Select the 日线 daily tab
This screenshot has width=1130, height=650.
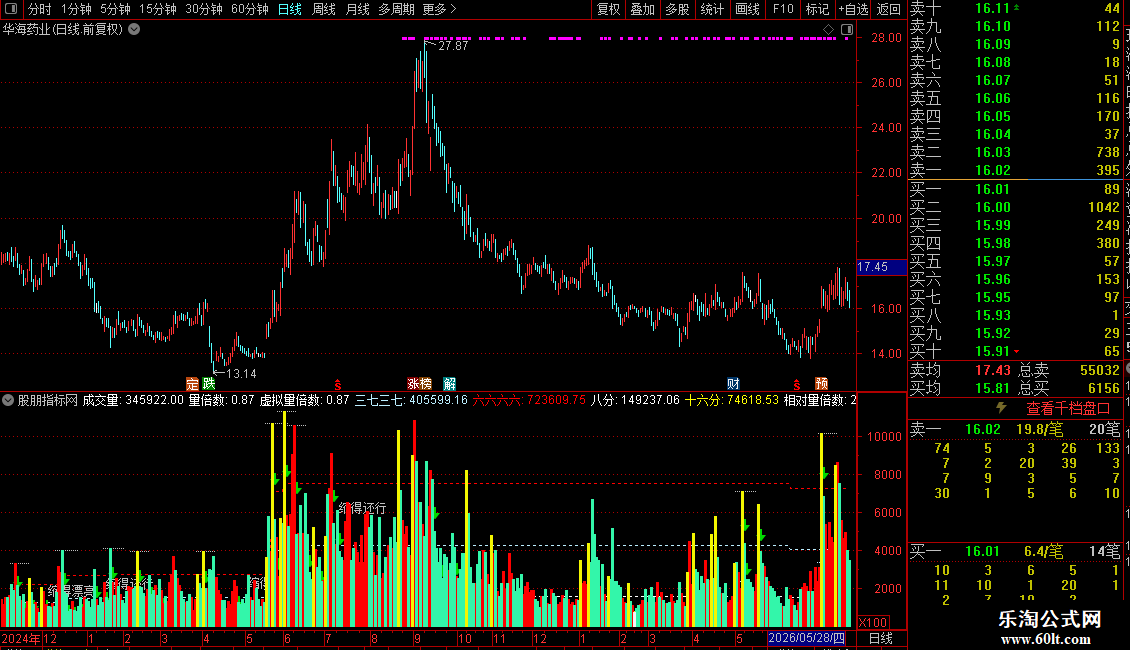point(290,9)
